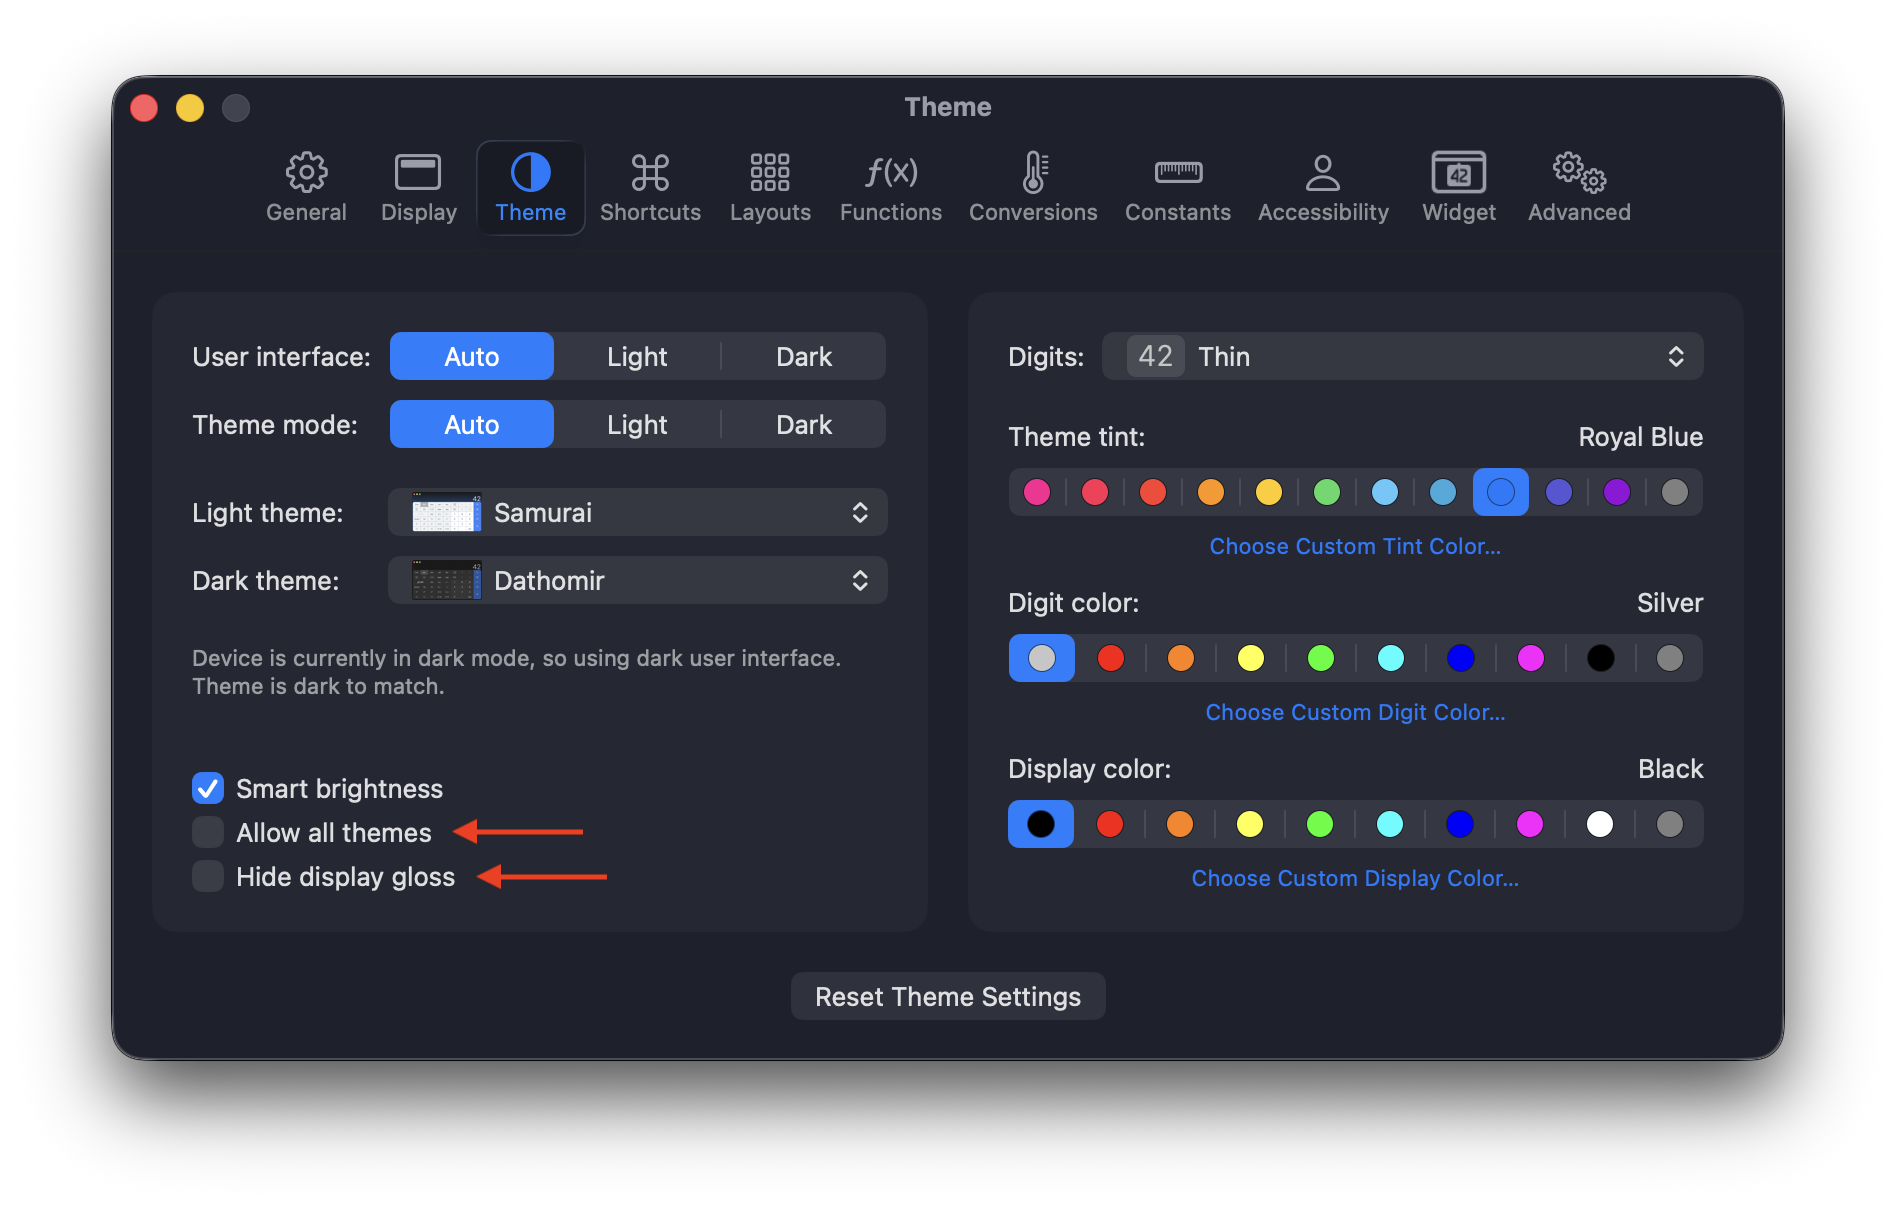The image size is (1896, 1208).
Task: Select the yellow theme tint swatch
Action: 1269,492
